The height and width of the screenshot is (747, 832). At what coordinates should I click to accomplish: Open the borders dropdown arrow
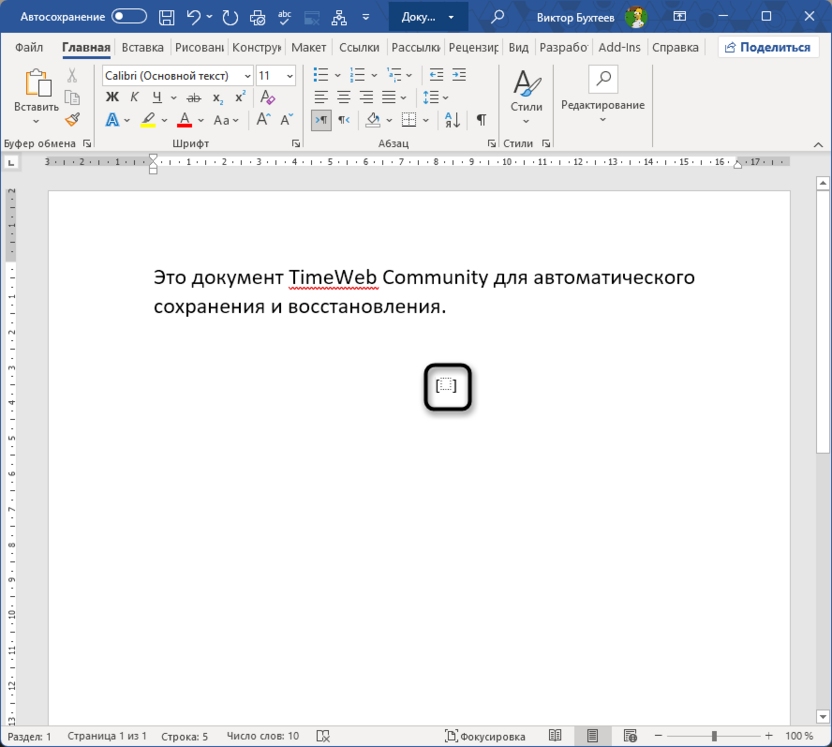tap(426, 120)
